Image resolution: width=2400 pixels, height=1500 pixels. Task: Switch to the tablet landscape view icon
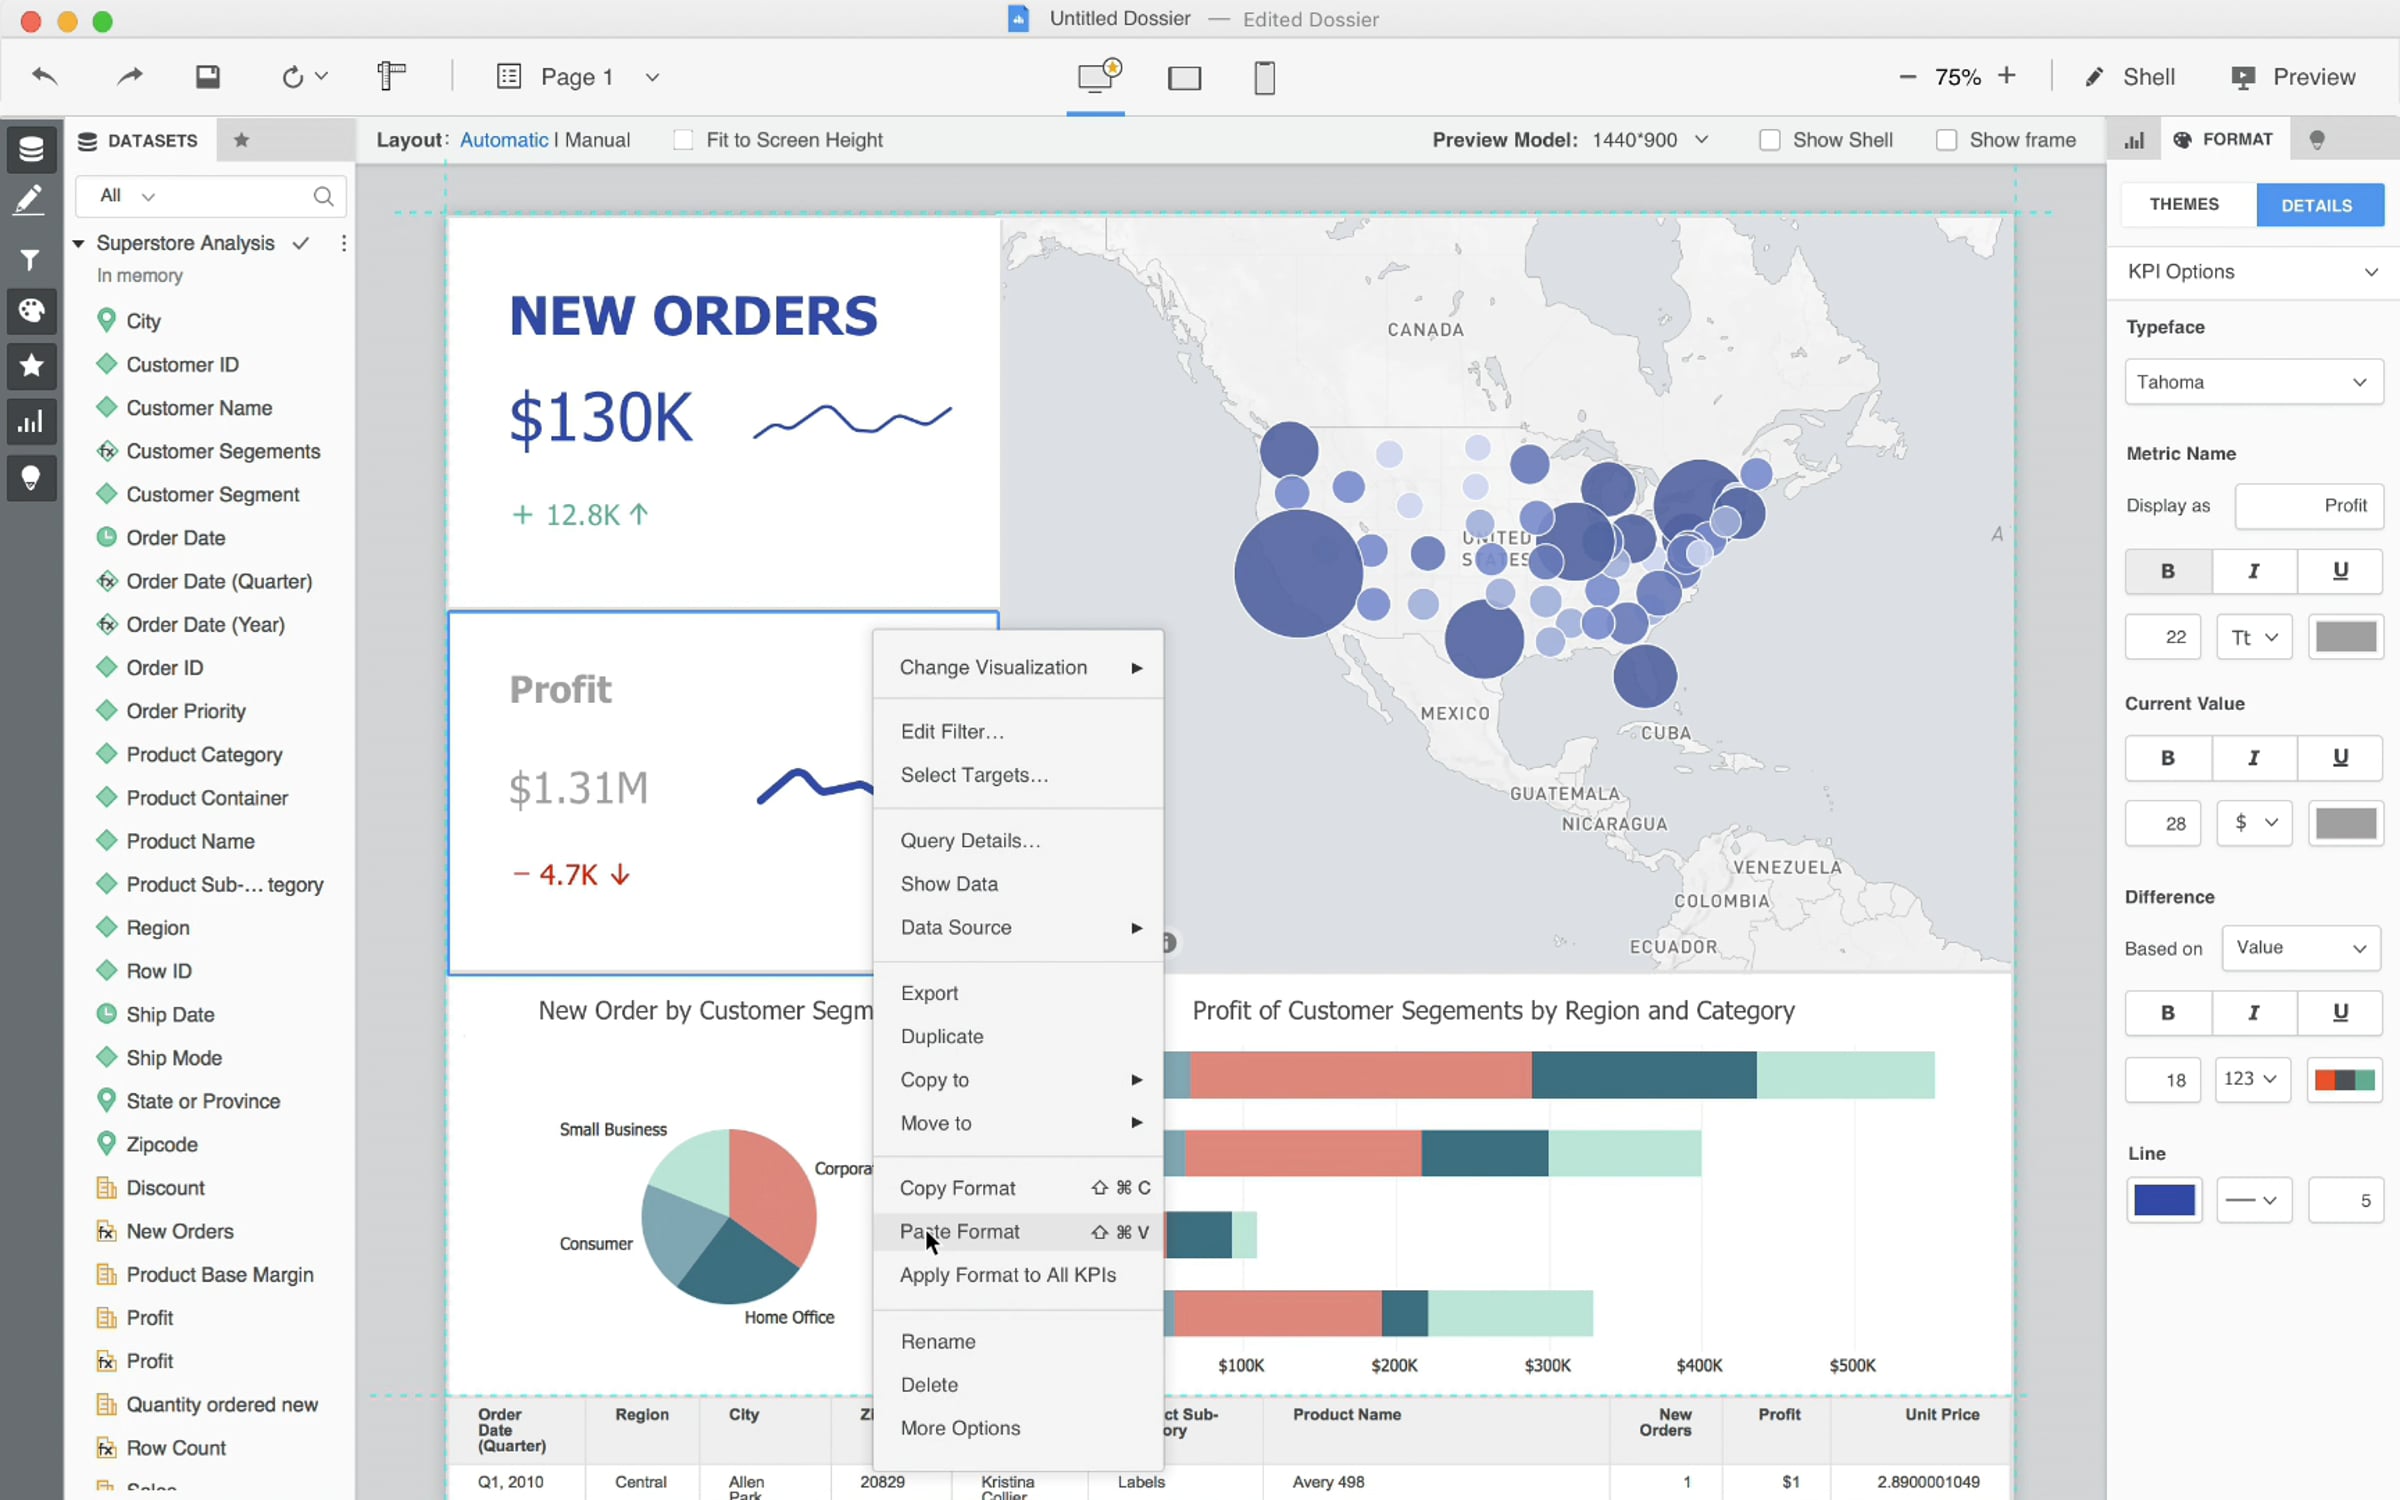coord(1184,78)
